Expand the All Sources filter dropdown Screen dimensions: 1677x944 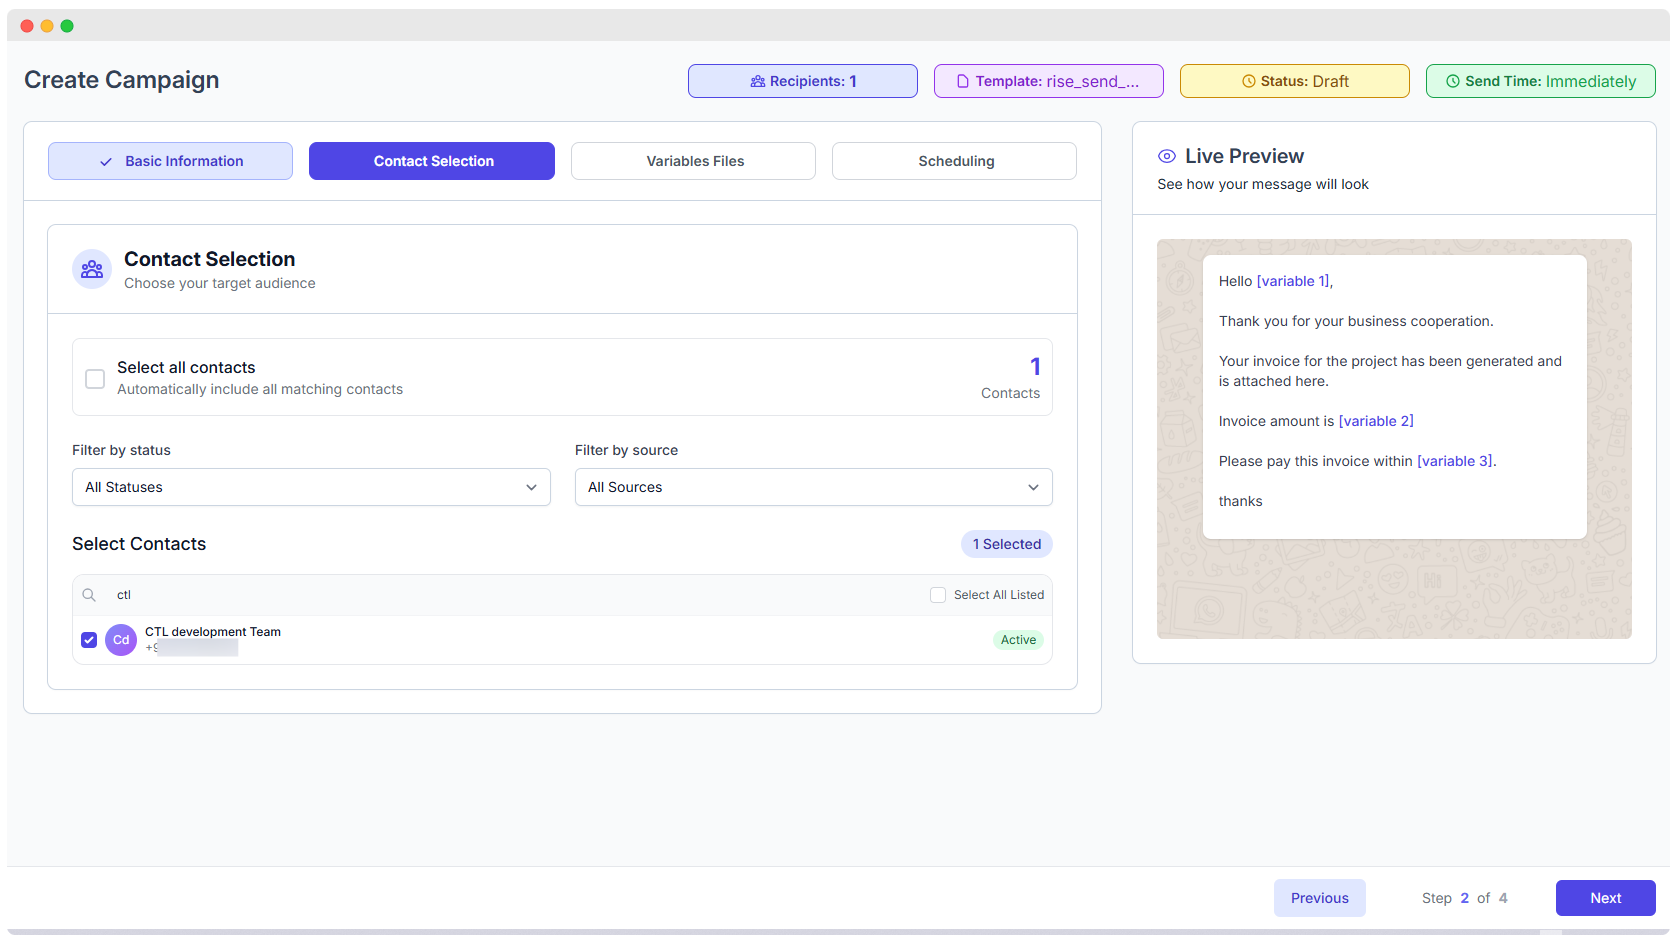click(812, 487)
